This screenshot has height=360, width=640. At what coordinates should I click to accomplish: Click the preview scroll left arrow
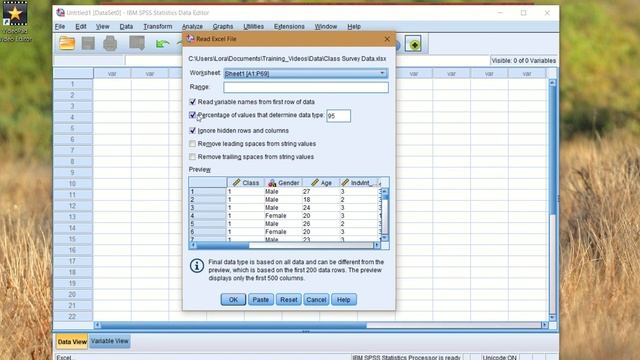point(193,245)
